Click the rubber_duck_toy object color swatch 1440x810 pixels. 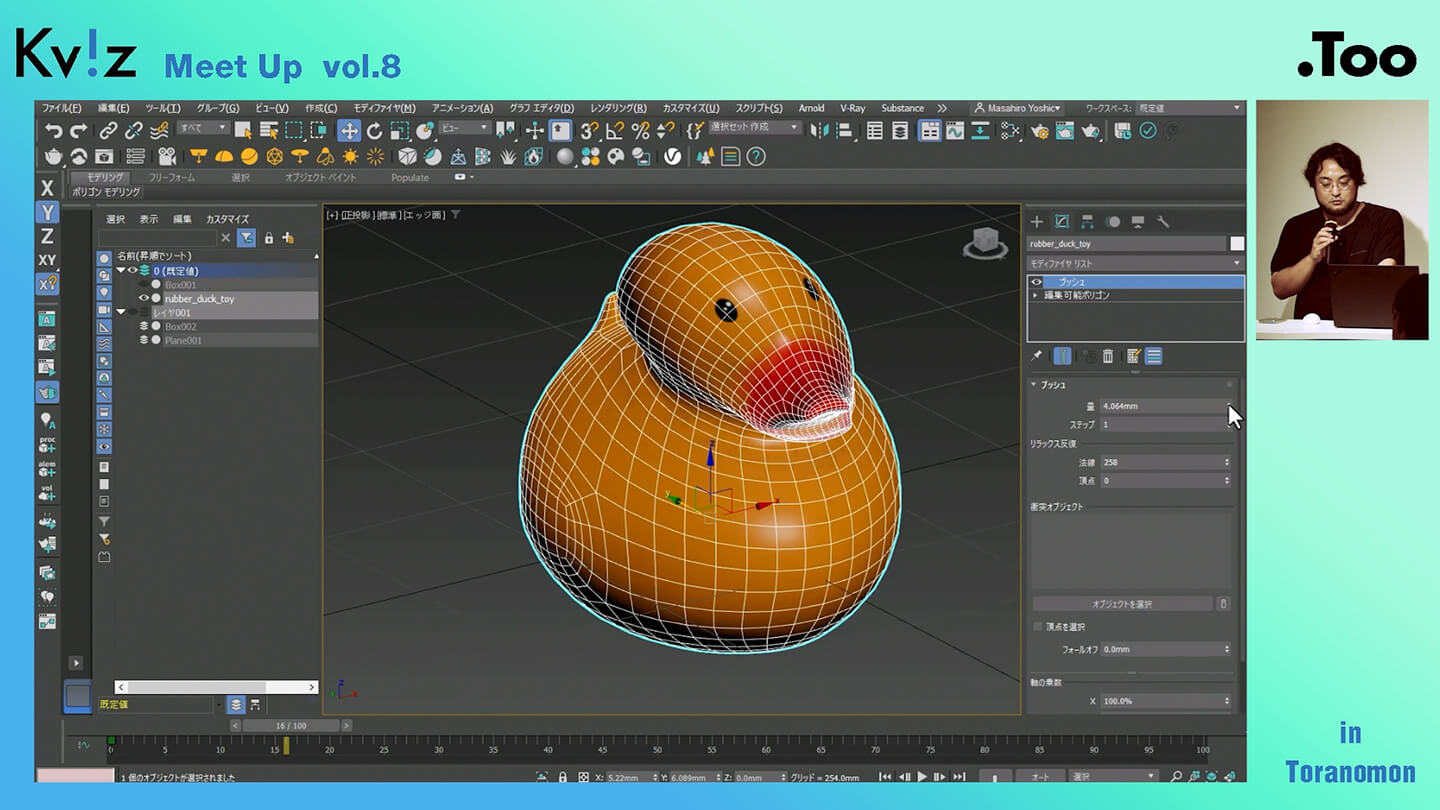point(1237,243)
